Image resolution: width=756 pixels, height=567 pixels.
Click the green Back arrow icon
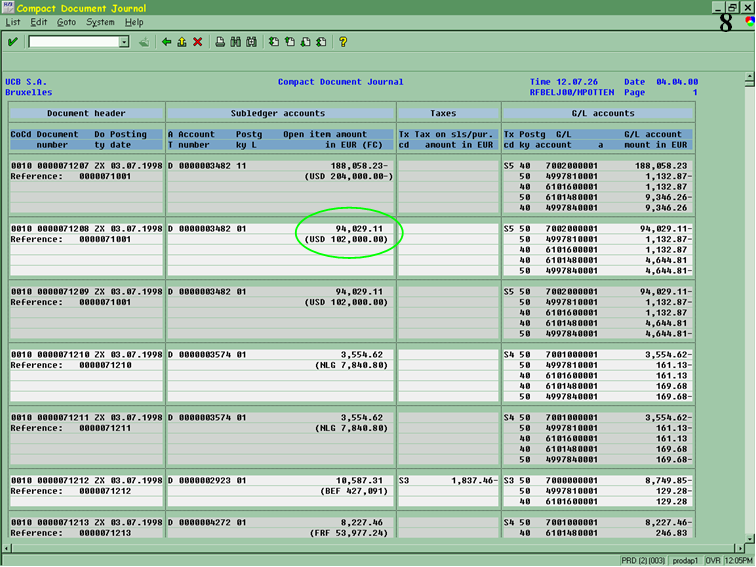point(166,42)
